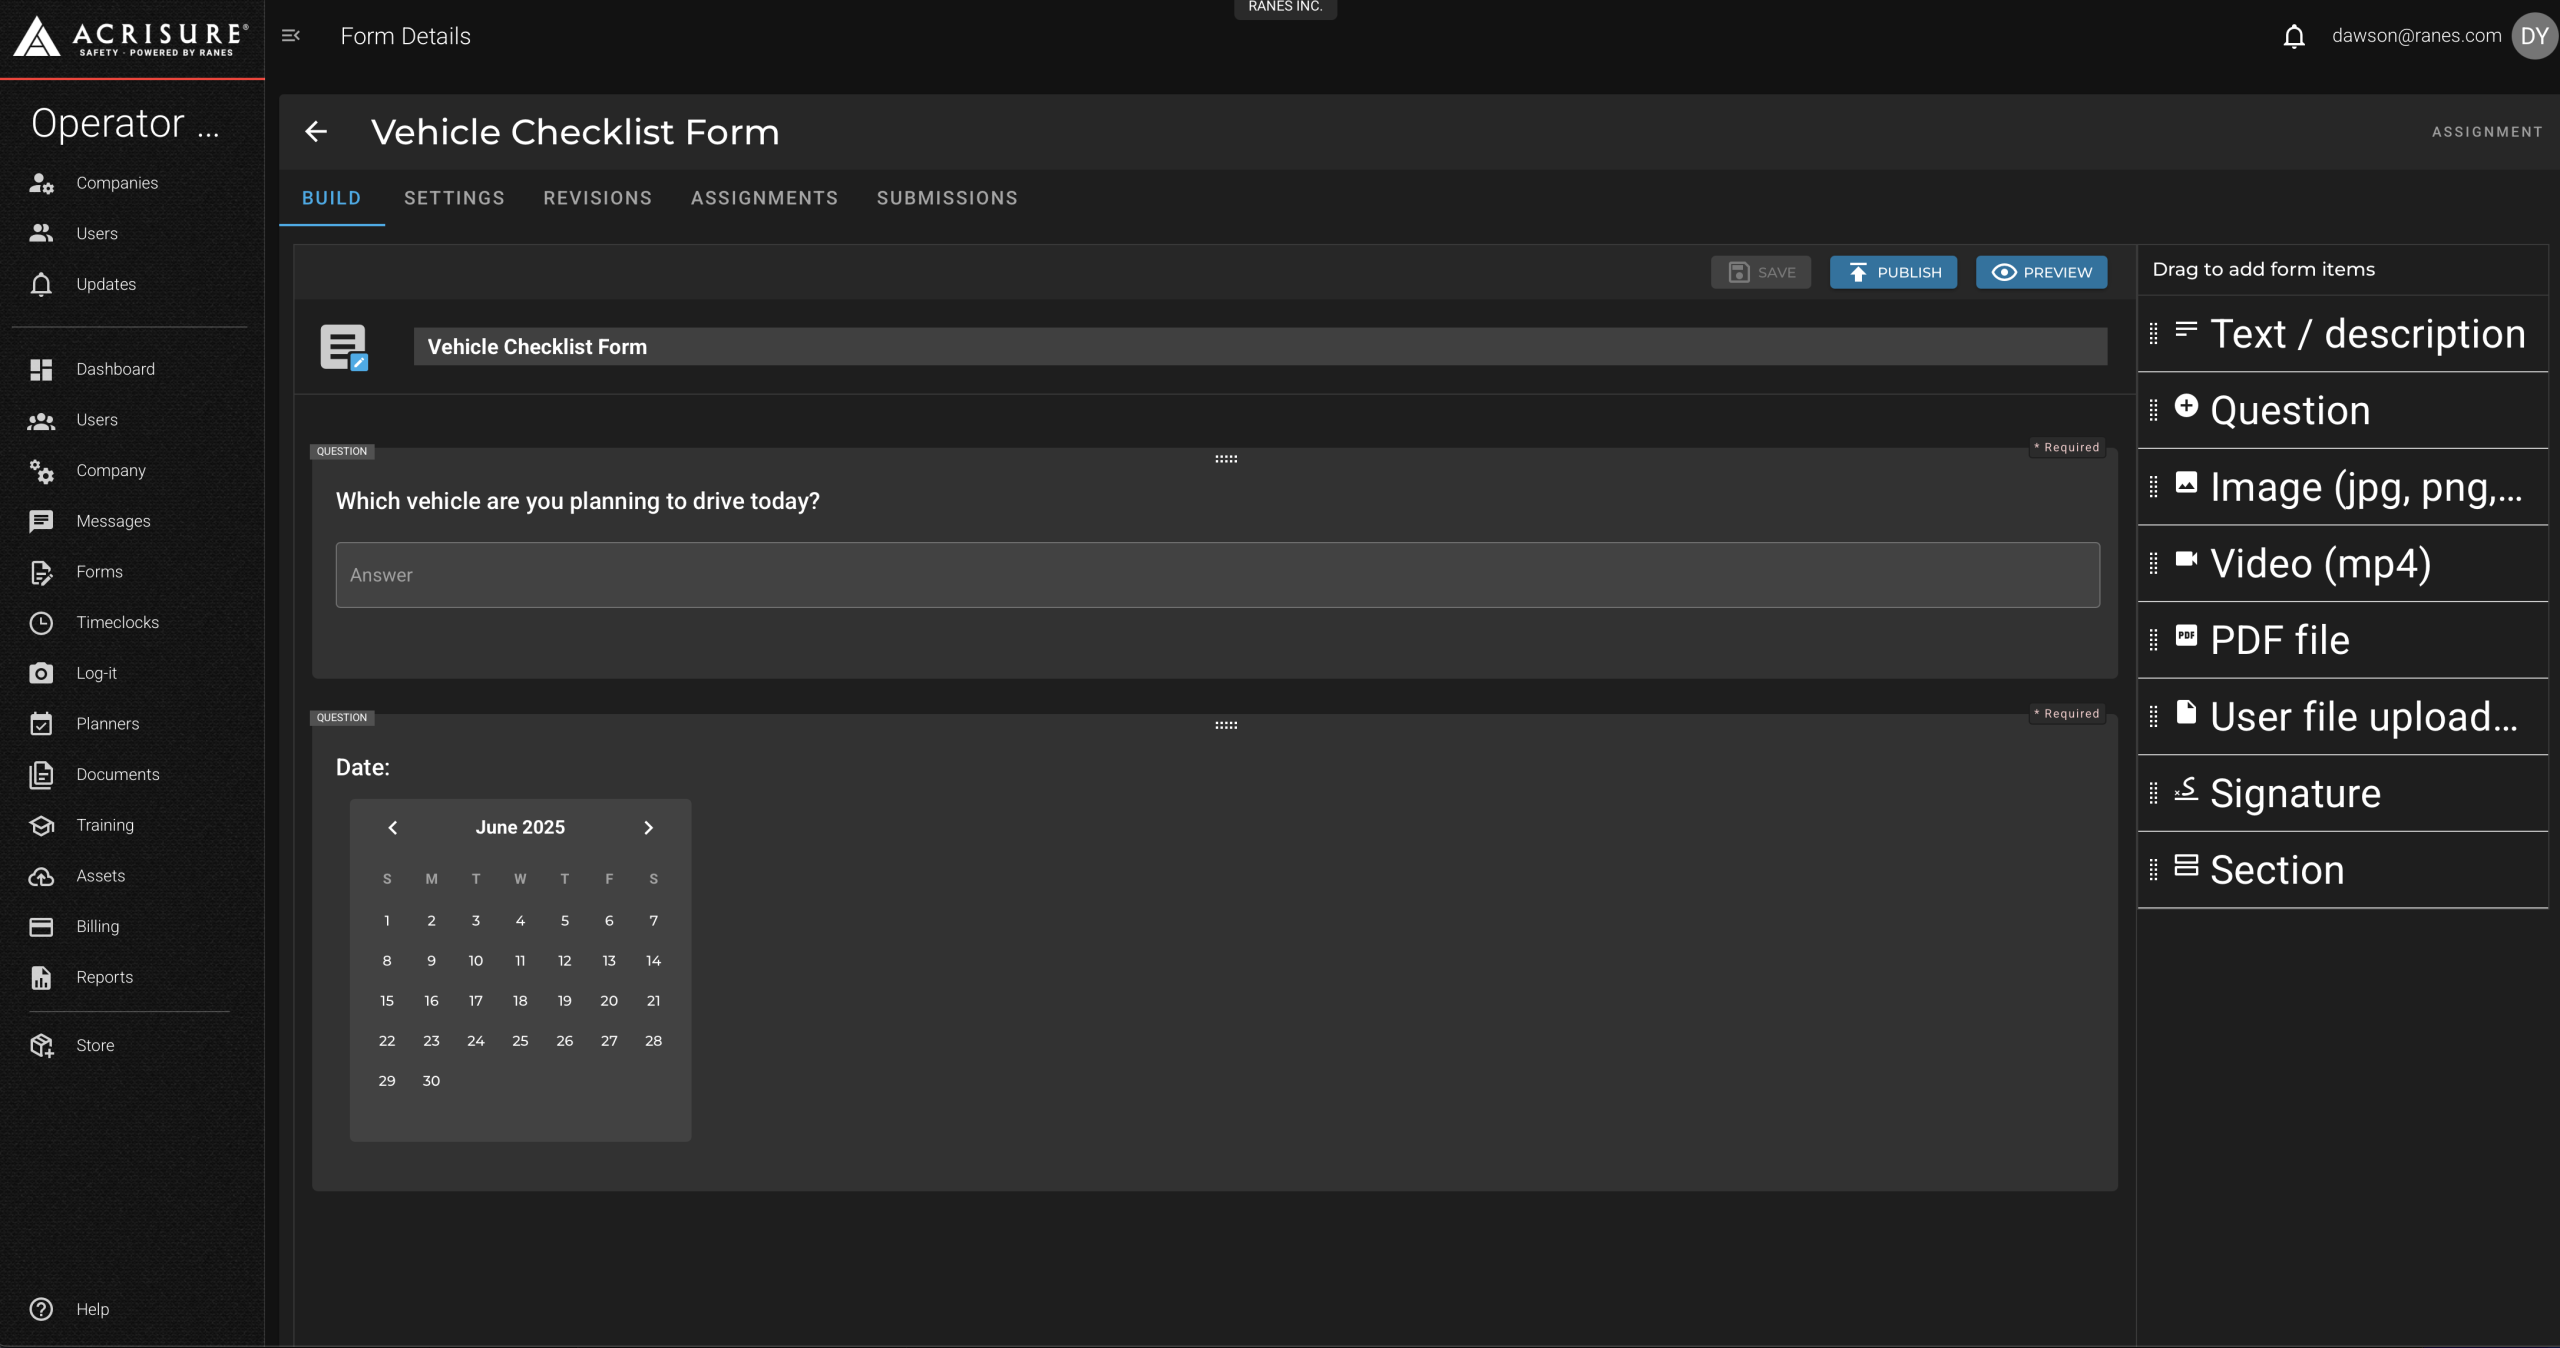
Task: Select June 1 in the calendar
Action: tap(387, 921)
